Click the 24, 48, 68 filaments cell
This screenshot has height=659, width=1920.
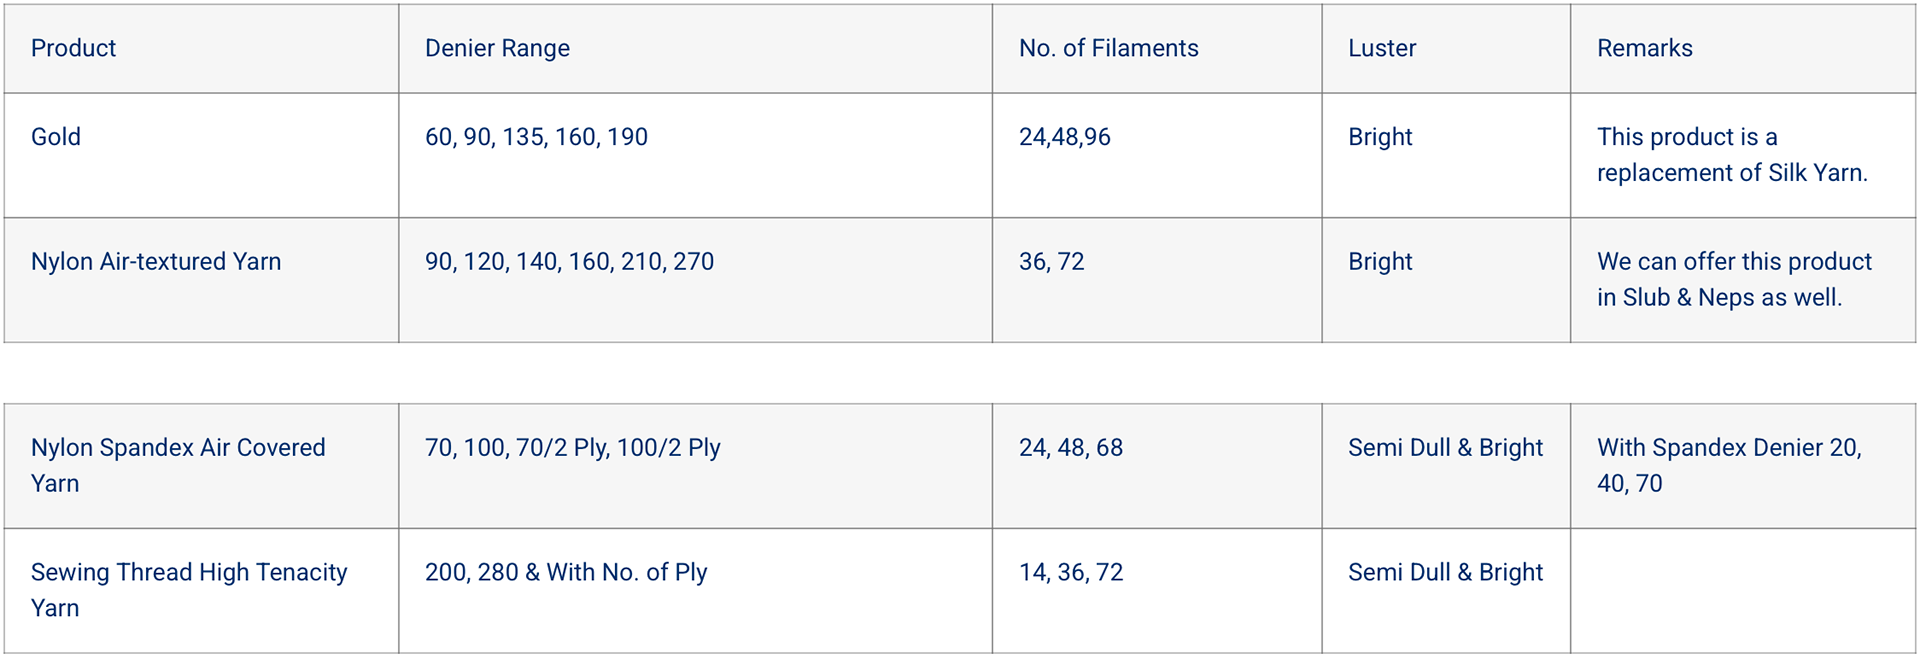1070,448
